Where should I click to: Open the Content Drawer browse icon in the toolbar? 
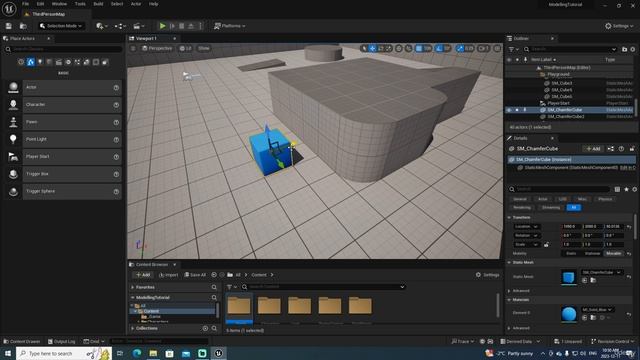pyautogui.click(x=23, y=26)
